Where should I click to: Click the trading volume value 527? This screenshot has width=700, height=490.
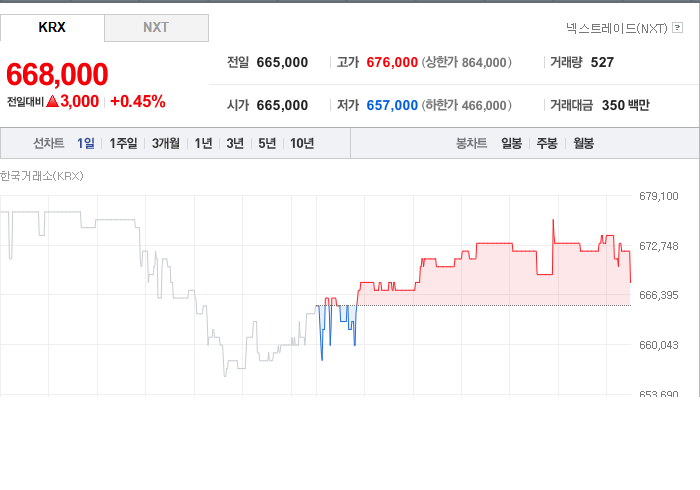602,62
